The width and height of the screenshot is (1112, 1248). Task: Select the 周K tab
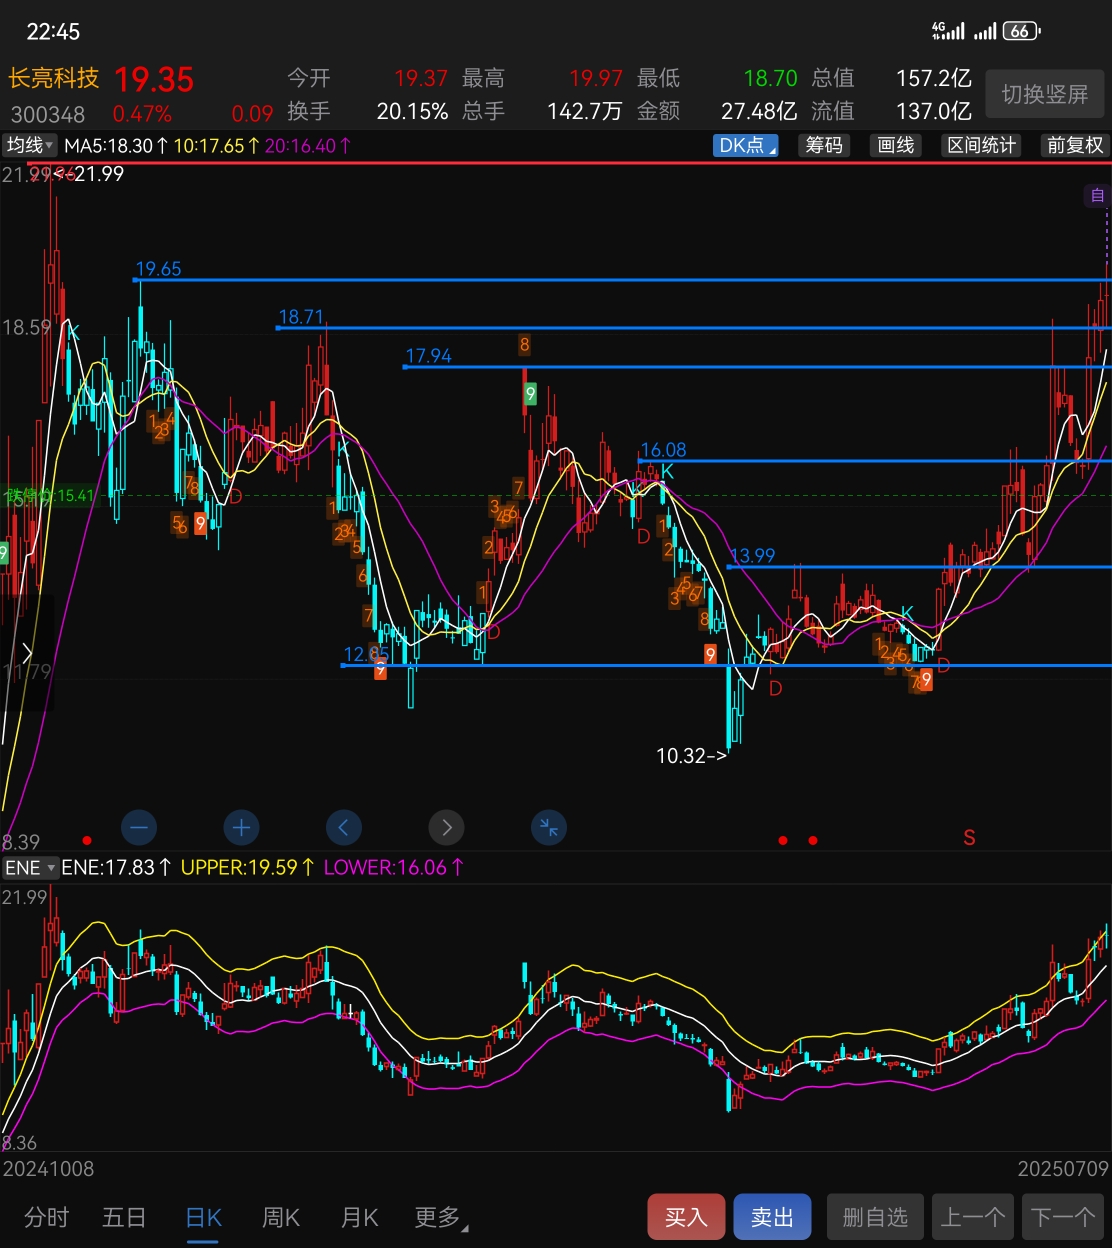[281, 1217]
